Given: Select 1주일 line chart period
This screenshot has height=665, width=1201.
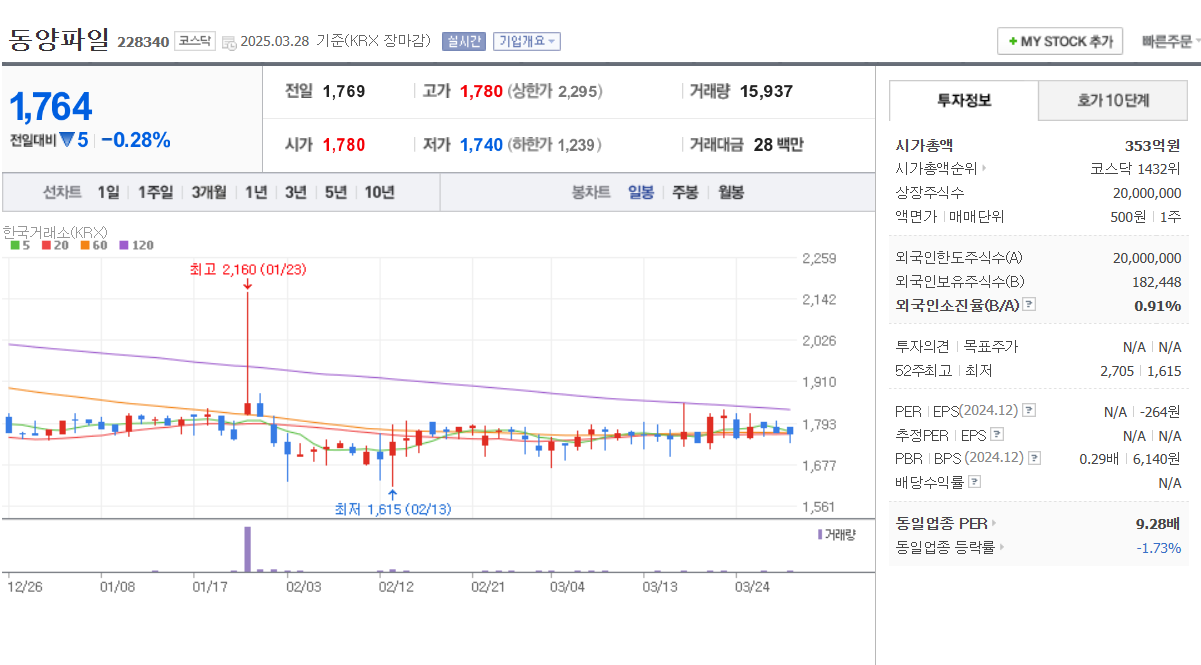Looking at the screenshot, I should click(x=155, y=192).
